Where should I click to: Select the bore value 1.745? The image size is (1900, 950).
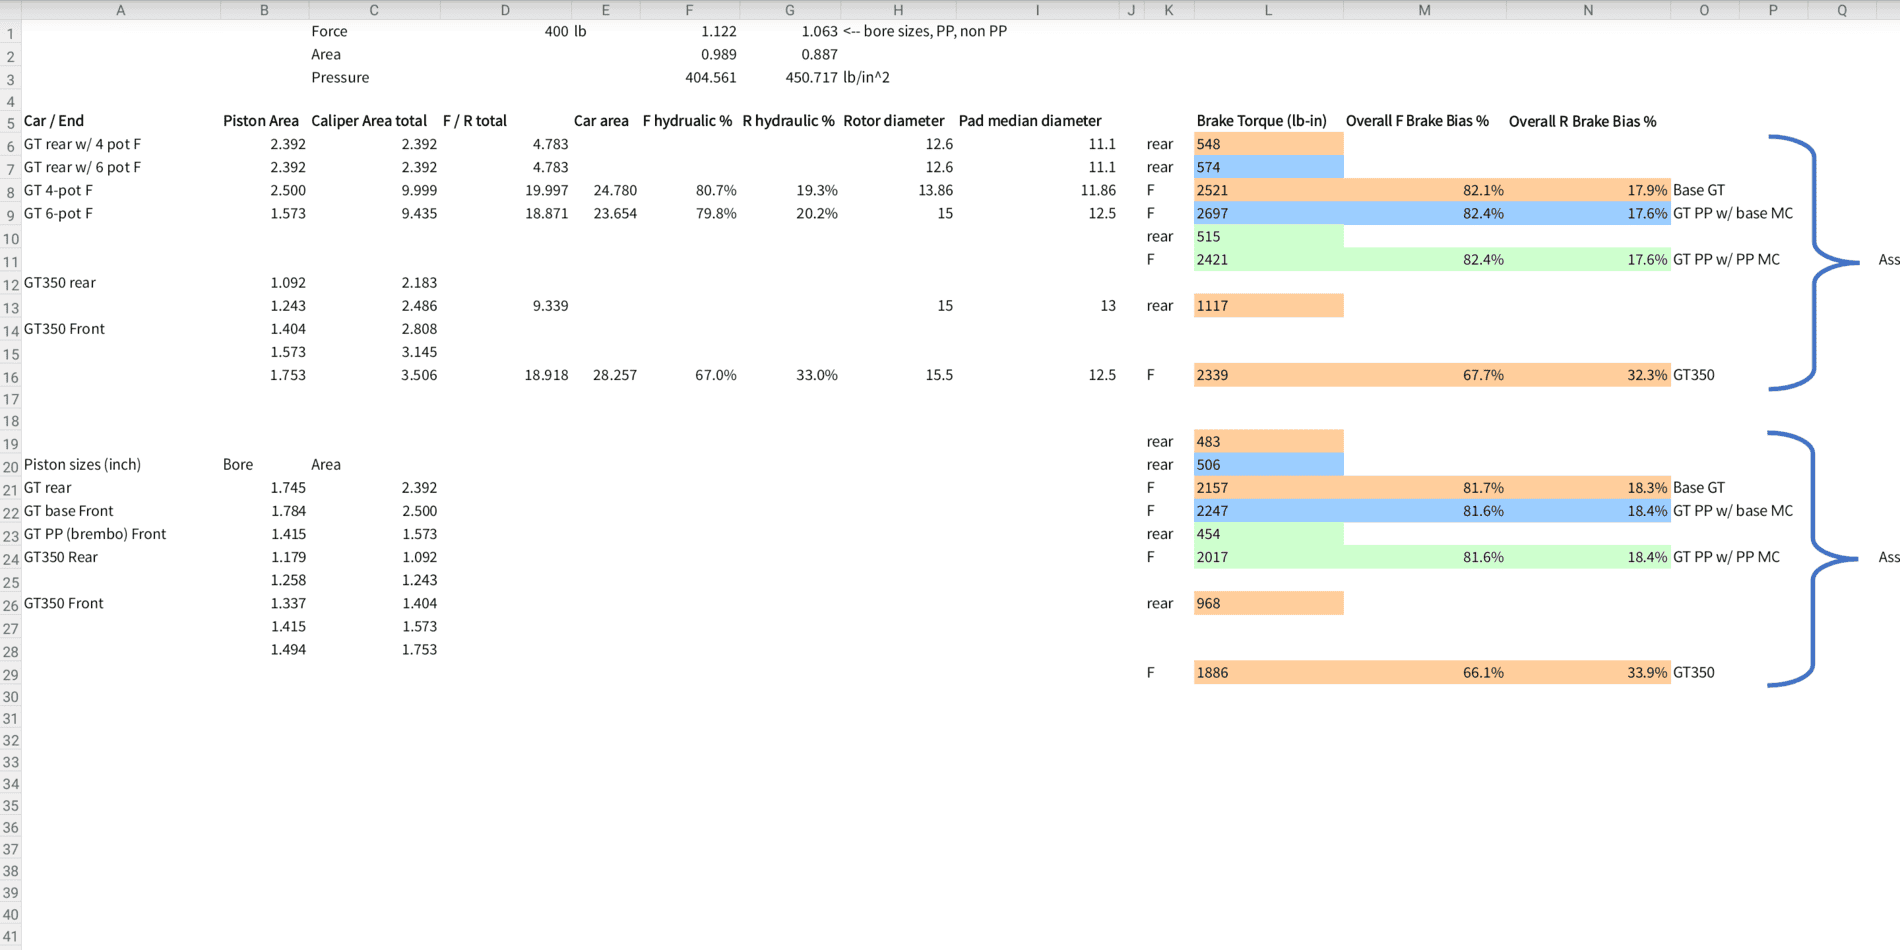tap(288, 487)
